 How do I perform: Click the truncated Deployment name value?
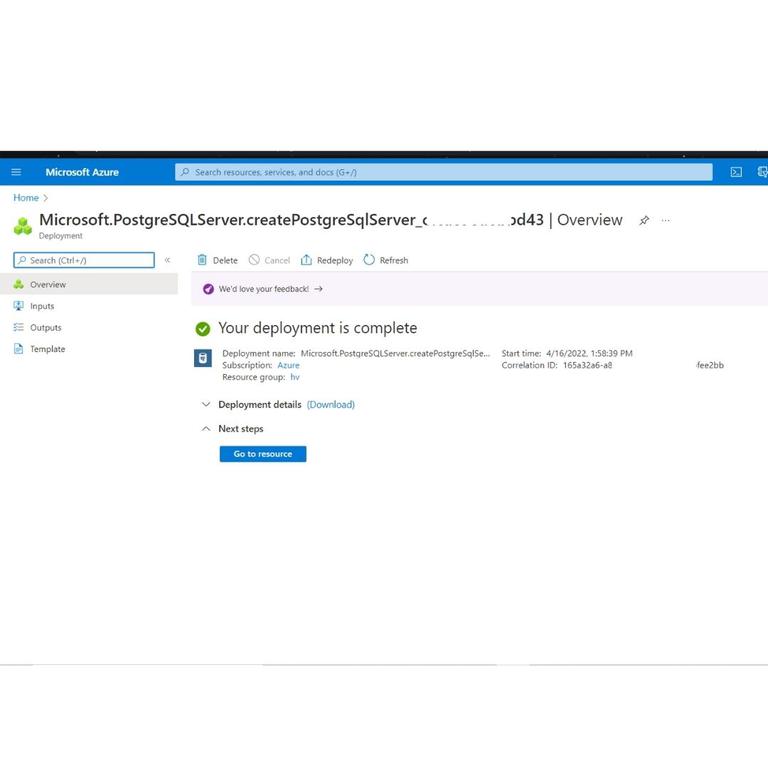pos(395,353)
